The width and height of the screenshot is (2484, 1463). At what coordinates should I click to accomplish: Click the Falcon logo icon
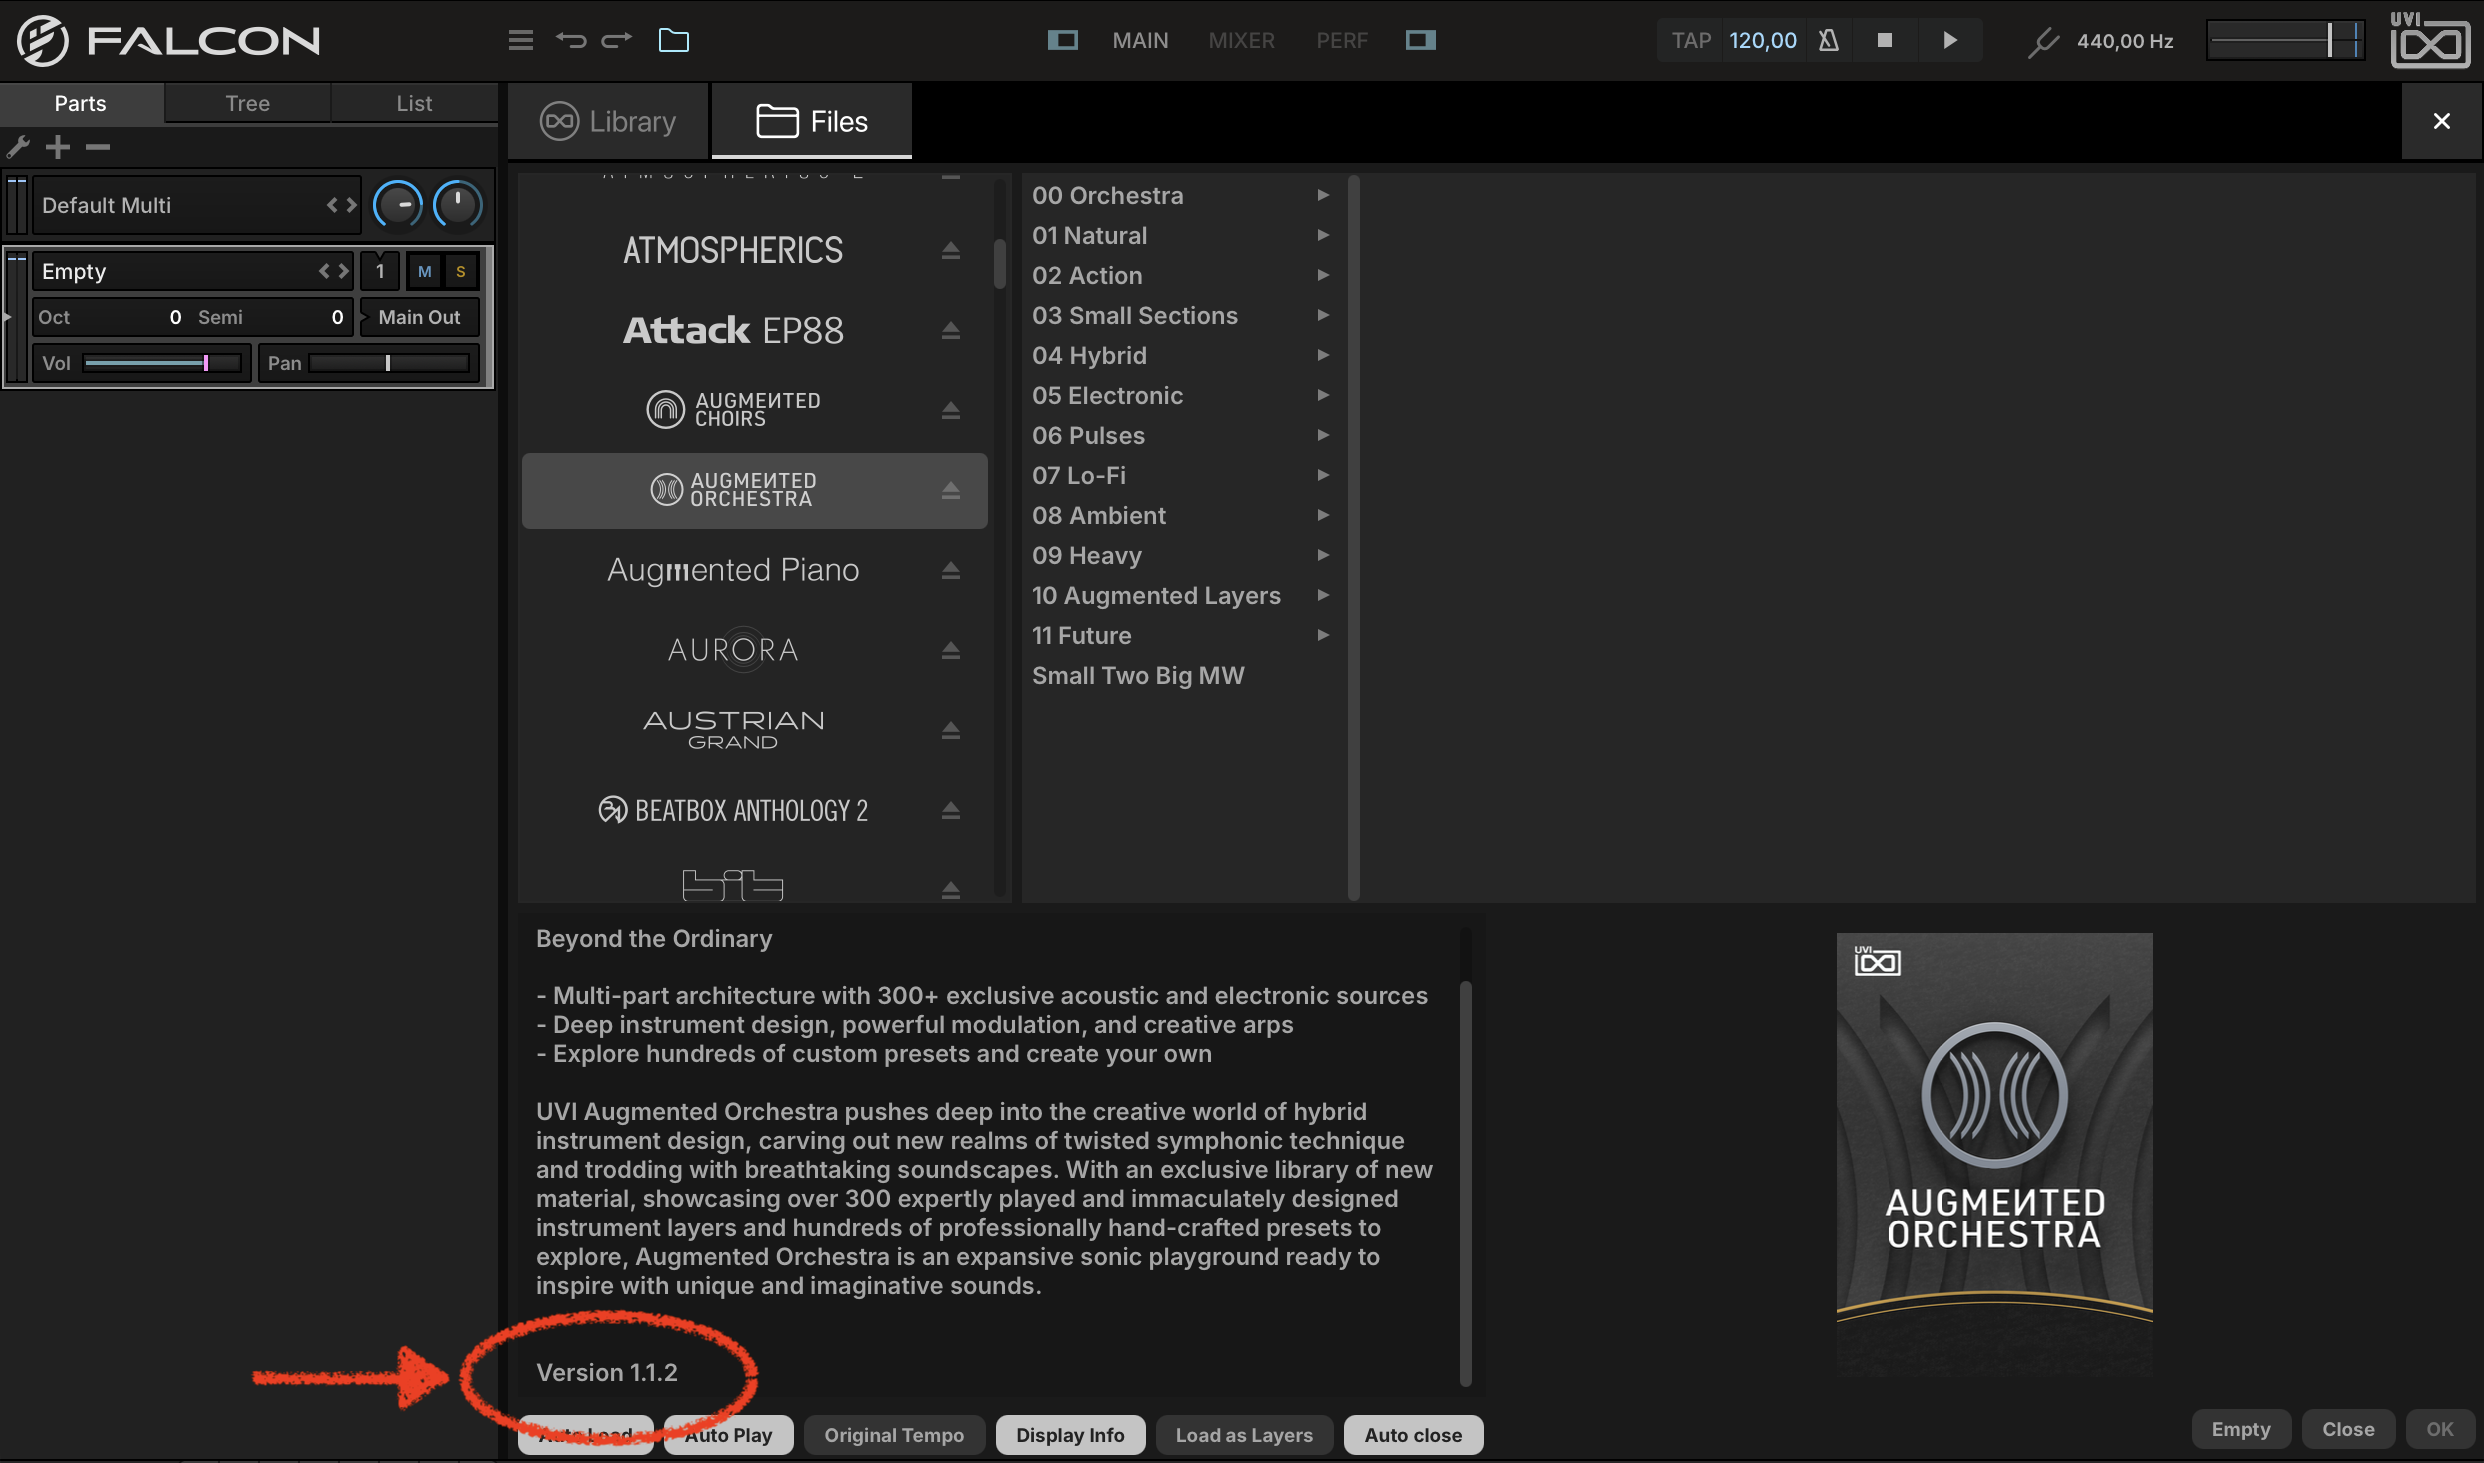point(43,40)
